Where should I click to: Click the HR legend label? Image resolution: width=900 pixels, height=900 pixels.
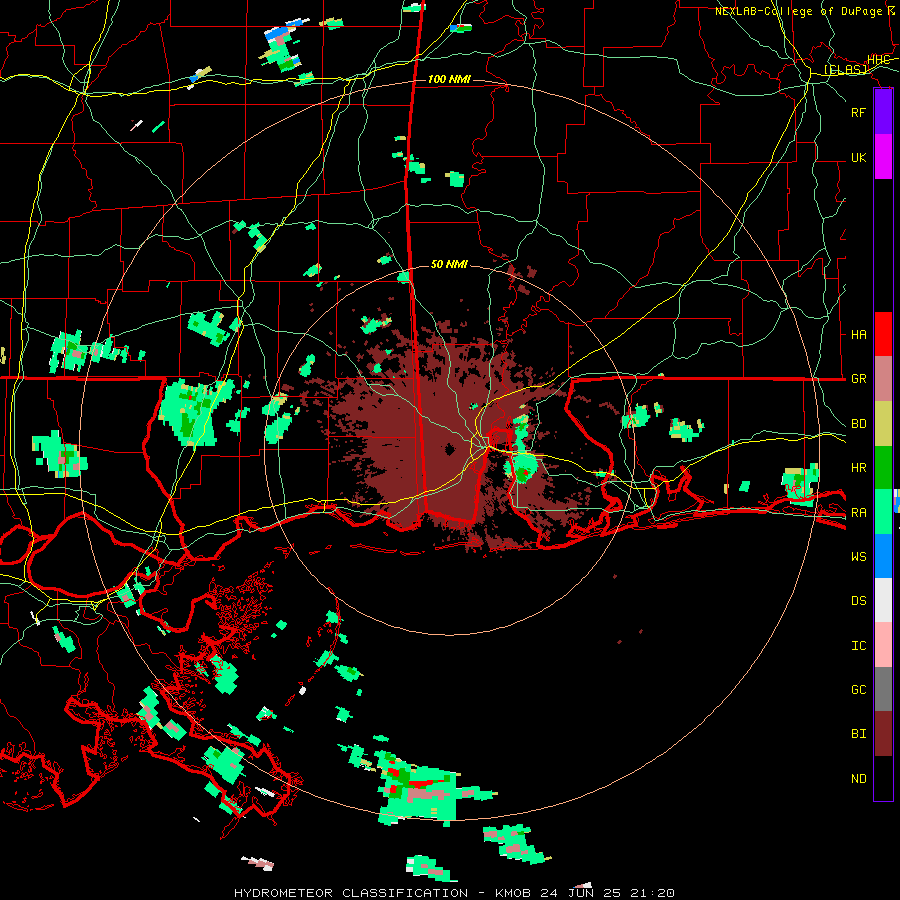coord(858,468)
